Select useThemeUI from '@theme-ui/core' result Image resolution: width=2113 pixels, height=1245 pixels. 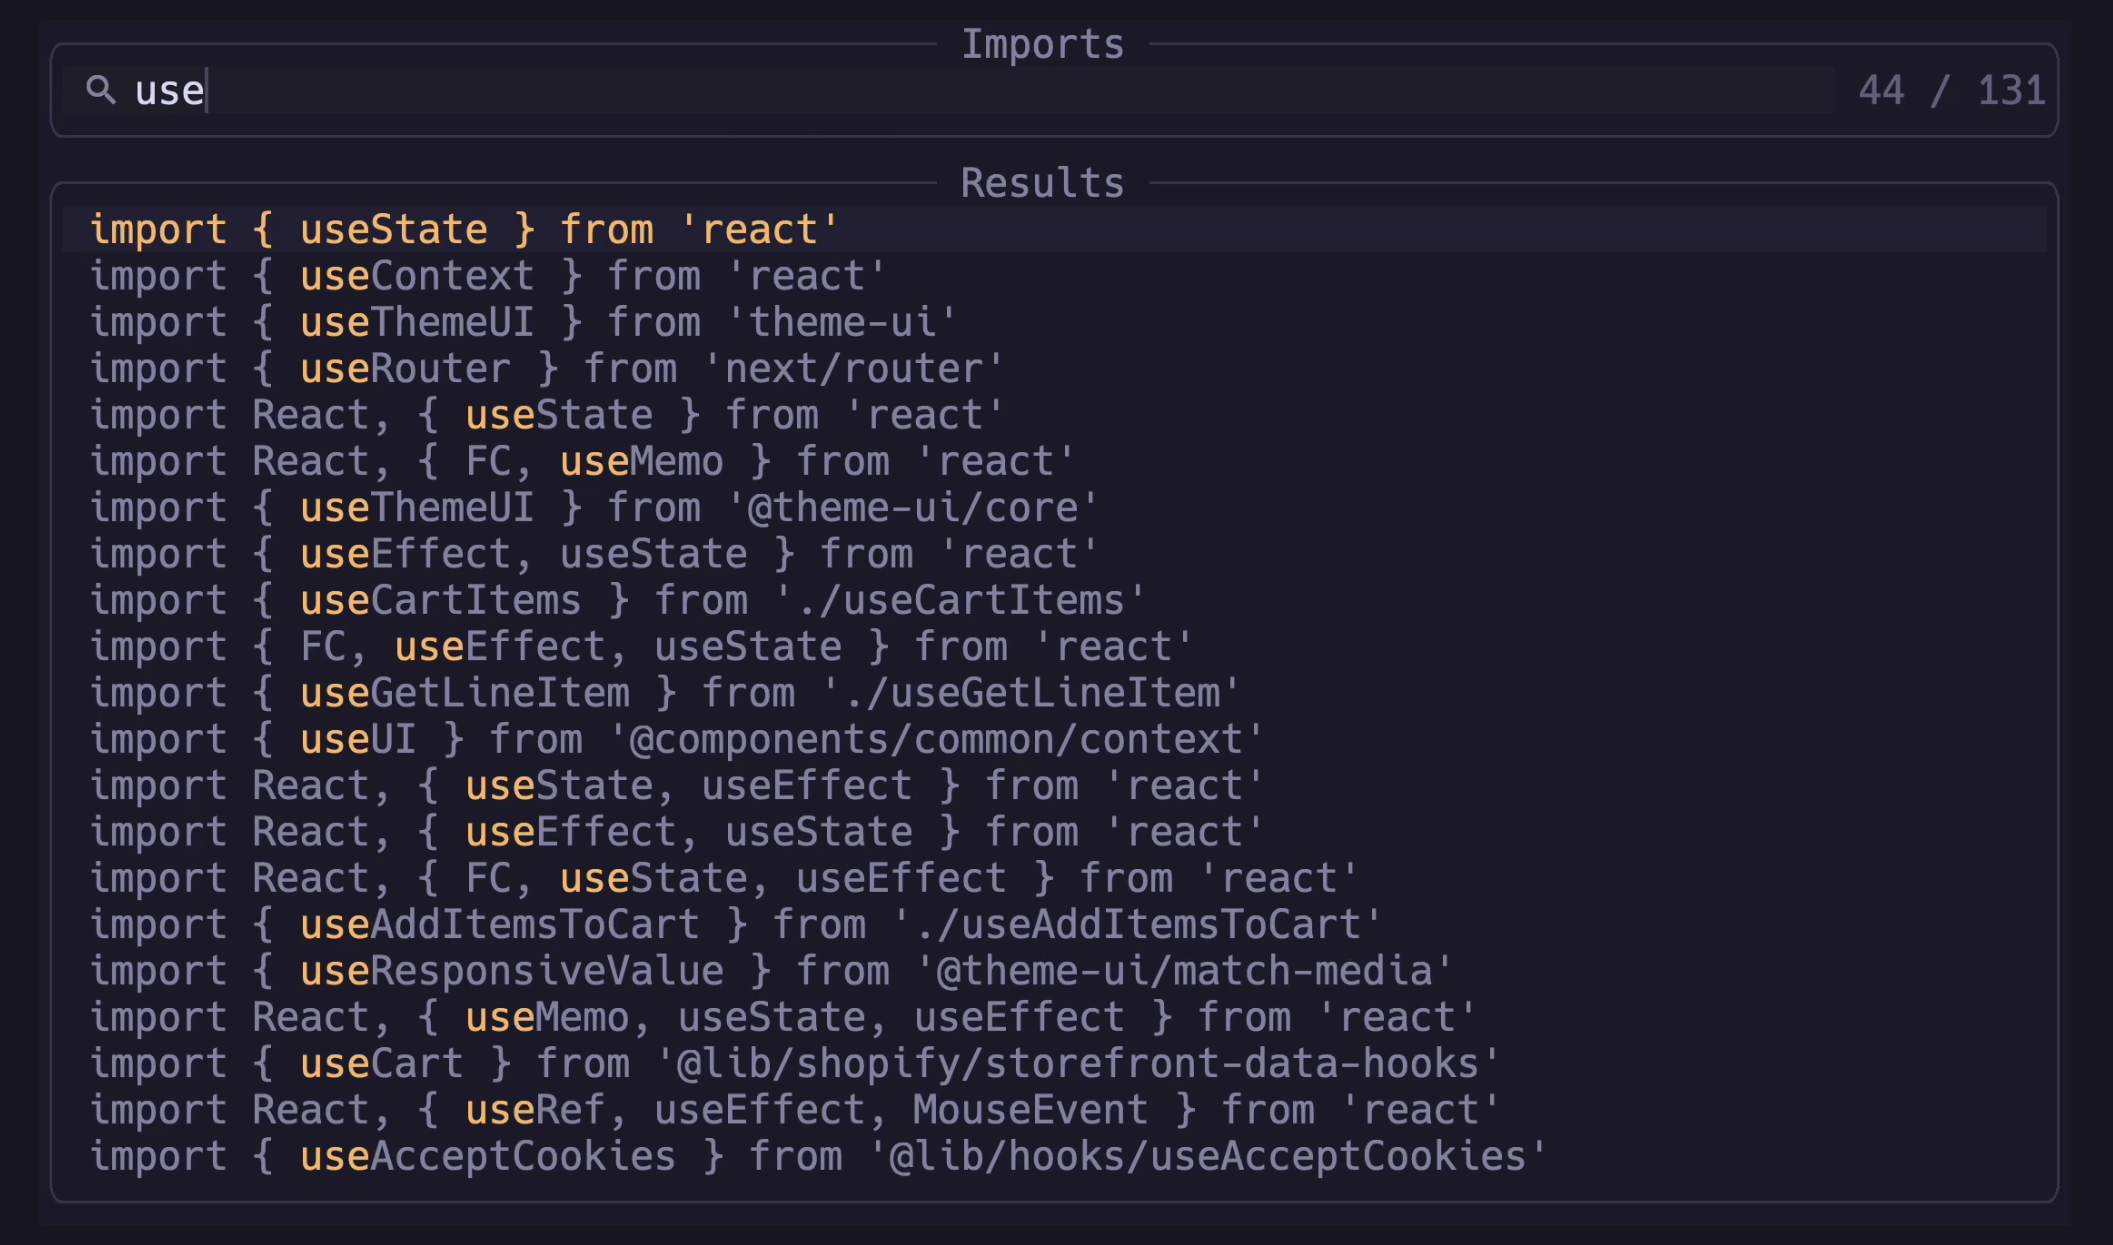(1054, 507)
